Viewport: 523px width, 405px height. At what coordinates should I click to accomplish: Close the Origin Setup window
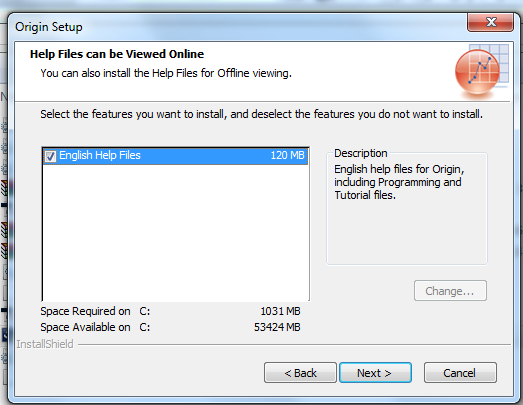[x=490, y=22]
